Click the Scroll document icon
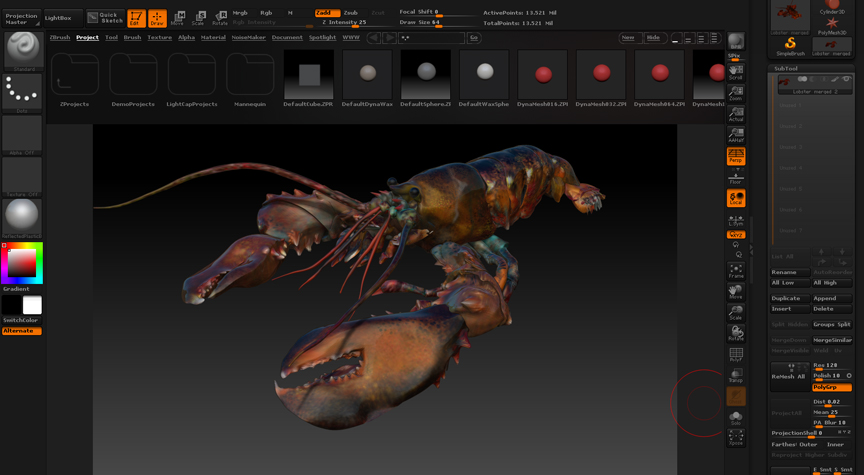The width and height of the screenshot is (864, 475). (x=736, y=72)
